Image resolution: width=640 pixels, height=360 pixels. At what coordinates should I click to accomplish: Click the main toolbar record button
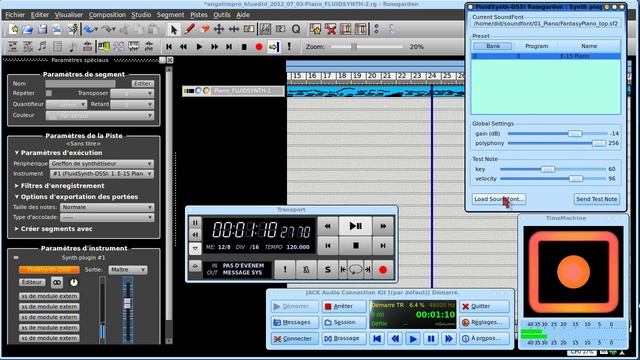pyautogui.click(x=259, y=47)
